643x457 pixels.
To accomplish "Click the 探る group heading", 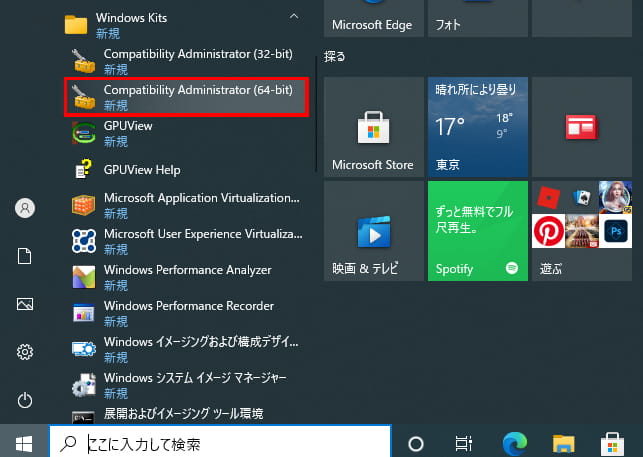I will [x=335, y=56].
